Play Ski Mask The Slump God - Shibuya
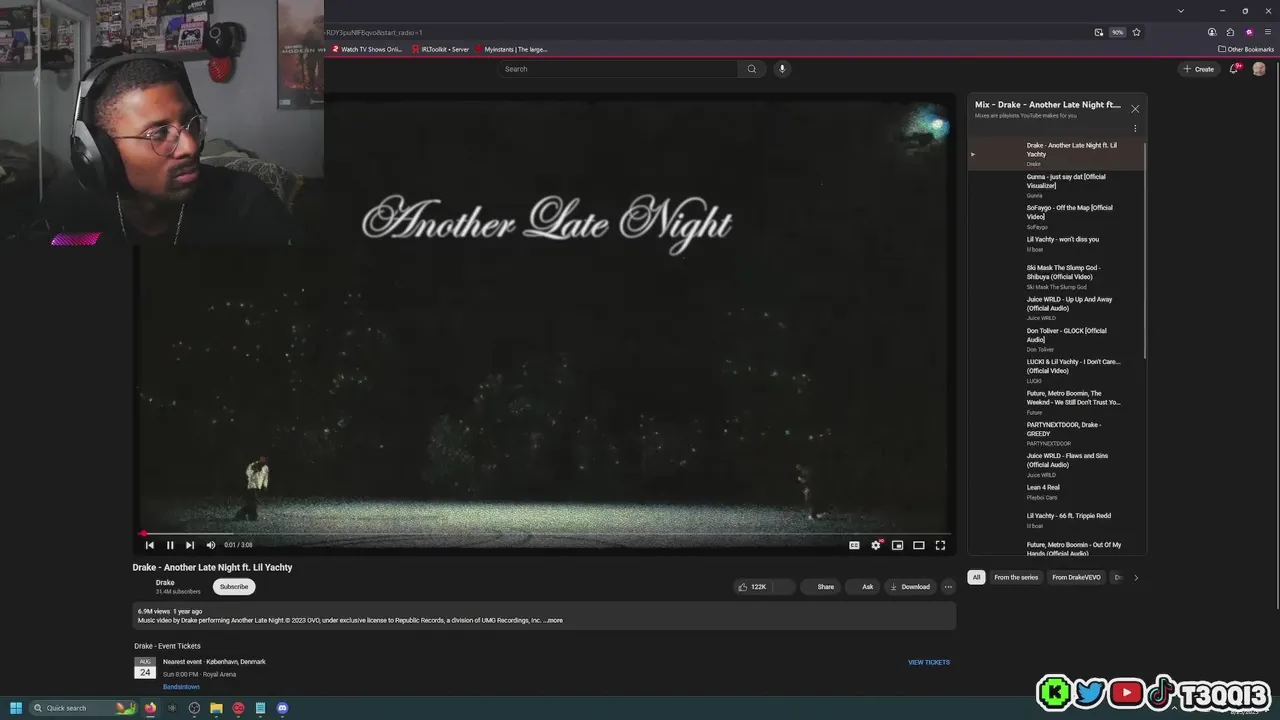The width and height of the screenshot is (1280, 720). [x=1056, y=277]
